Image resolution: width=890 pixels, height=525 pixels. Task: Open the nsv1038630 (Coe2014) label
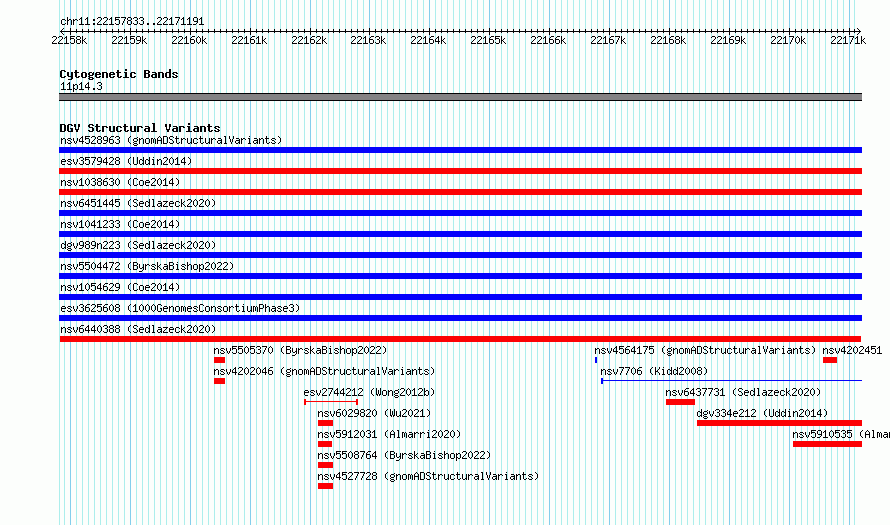point(120,182)
